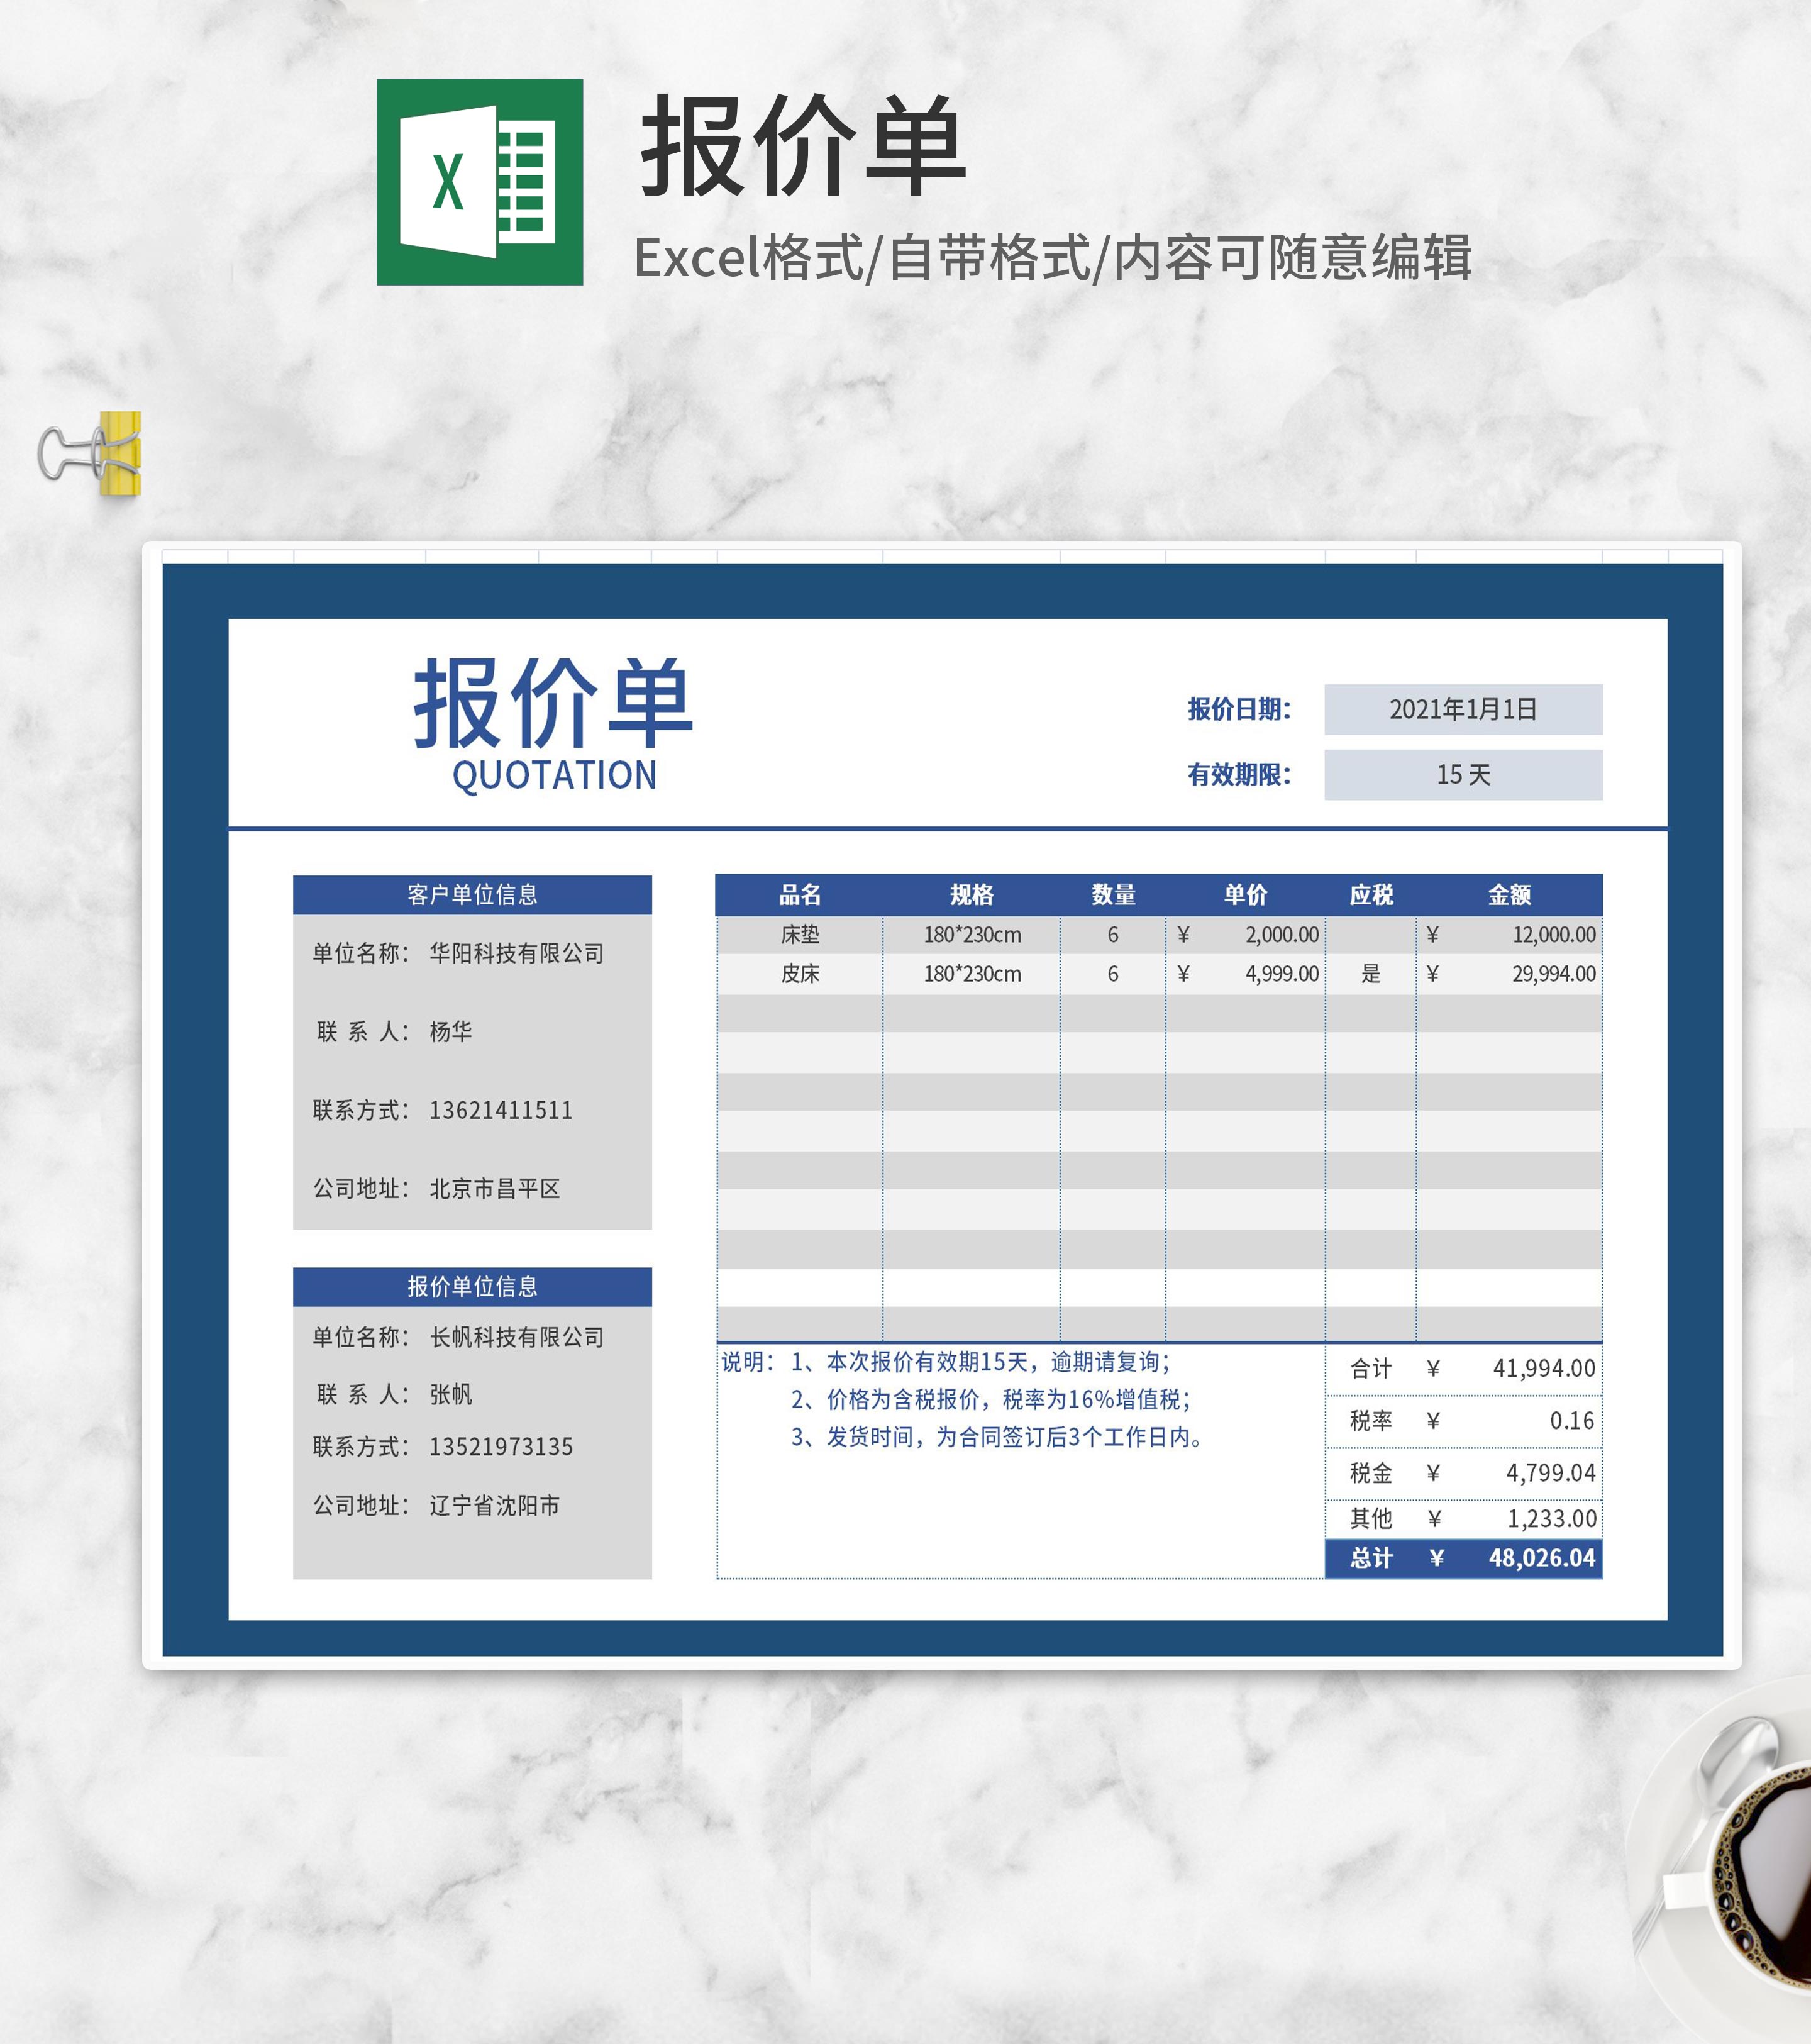The height and width of the screenshot is (2044, 1811).
Task: Select customer name 华阳科技有限公司
Action: (516, 954)
